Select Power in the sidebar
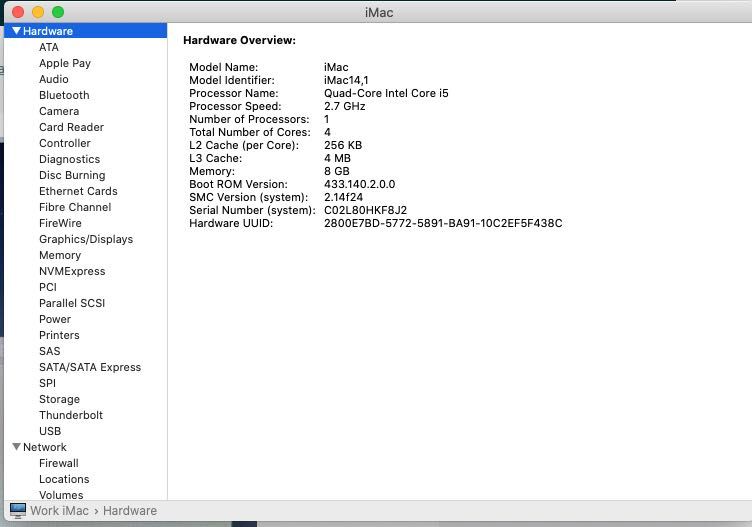This screenshot has width=752, height=527. click(55, 319)
